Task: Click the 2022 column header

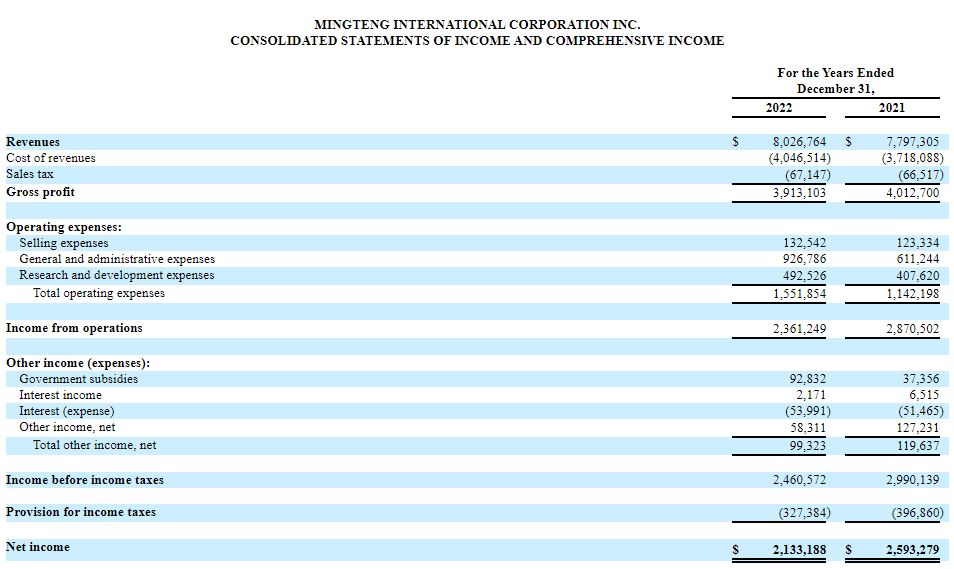Action: 779,108
